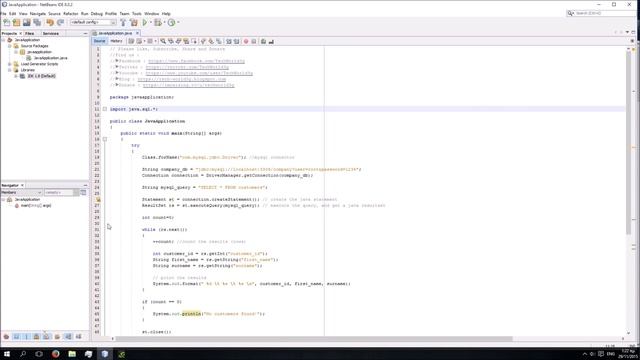Click the Windows Start button
The height and width of the screenshot is (360, 640).
click(7, 354)
